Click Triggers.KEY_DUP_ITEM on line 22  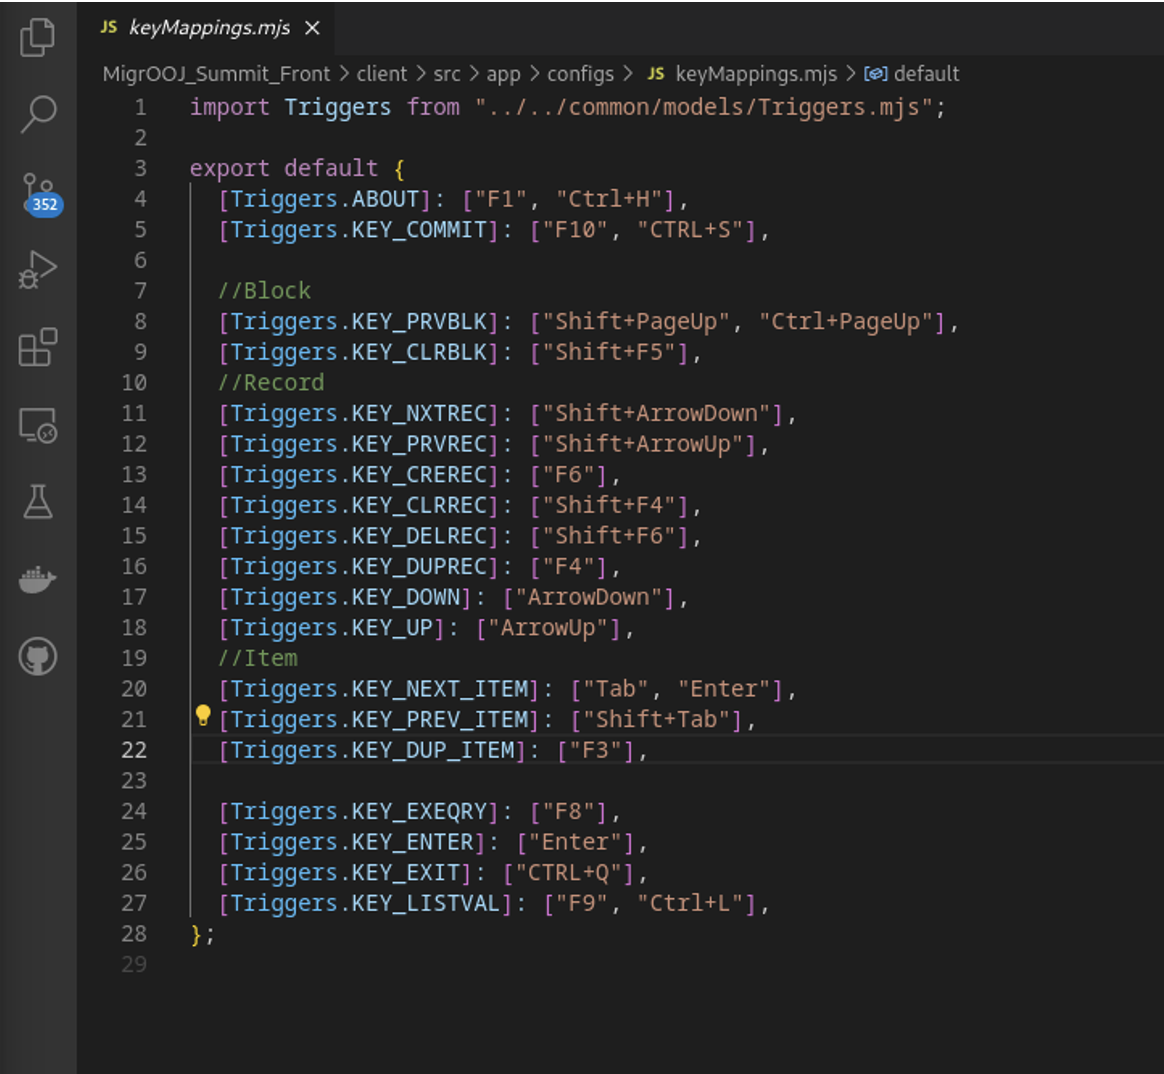click(373, 750)
